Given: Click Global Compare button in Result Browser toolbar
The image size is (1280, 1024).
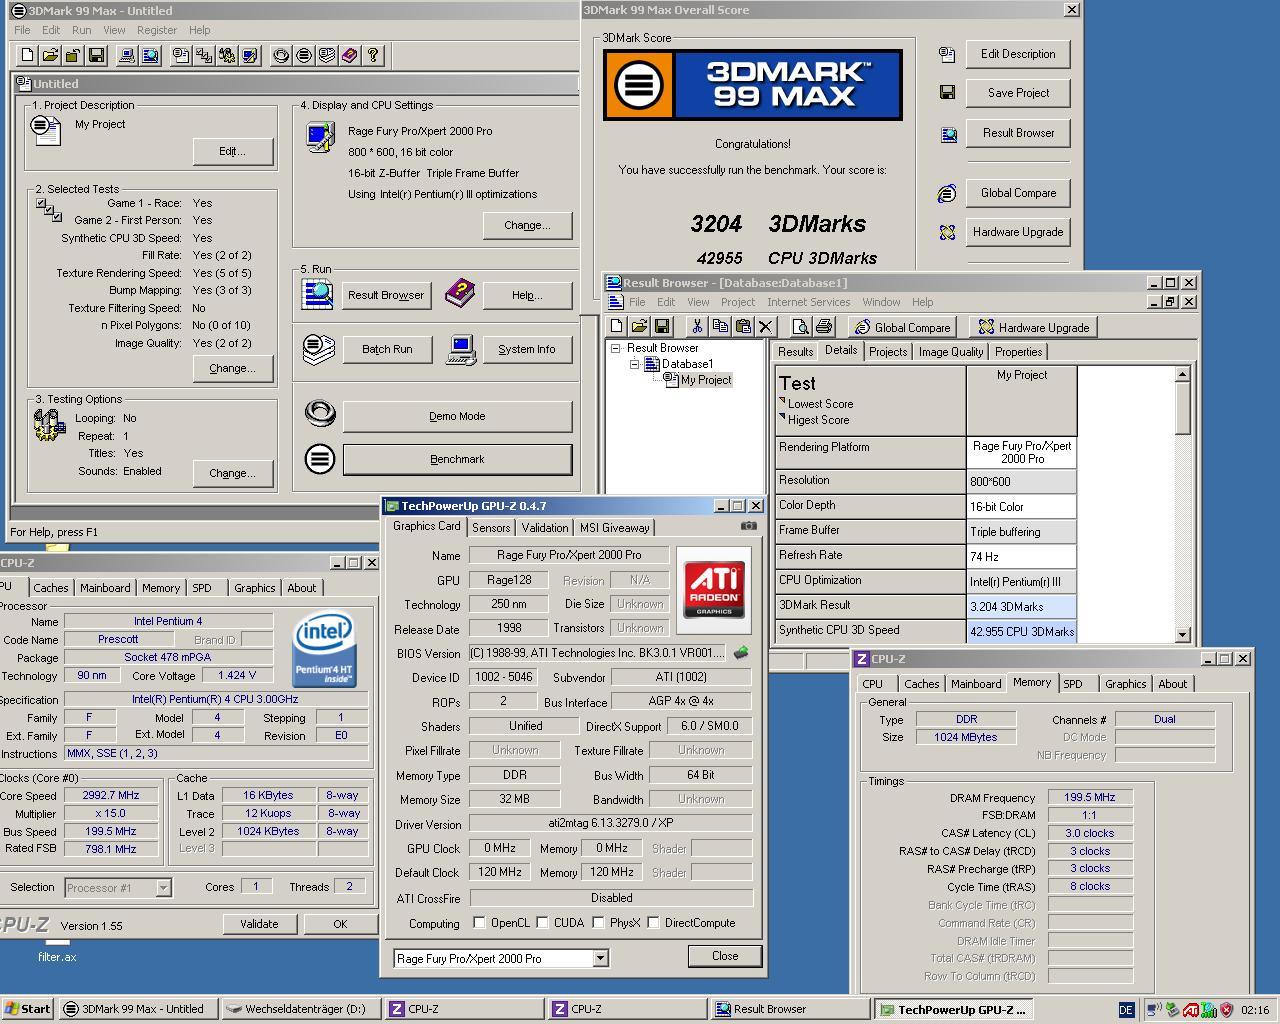Looking at the screenshot, I should click(902, 327).
